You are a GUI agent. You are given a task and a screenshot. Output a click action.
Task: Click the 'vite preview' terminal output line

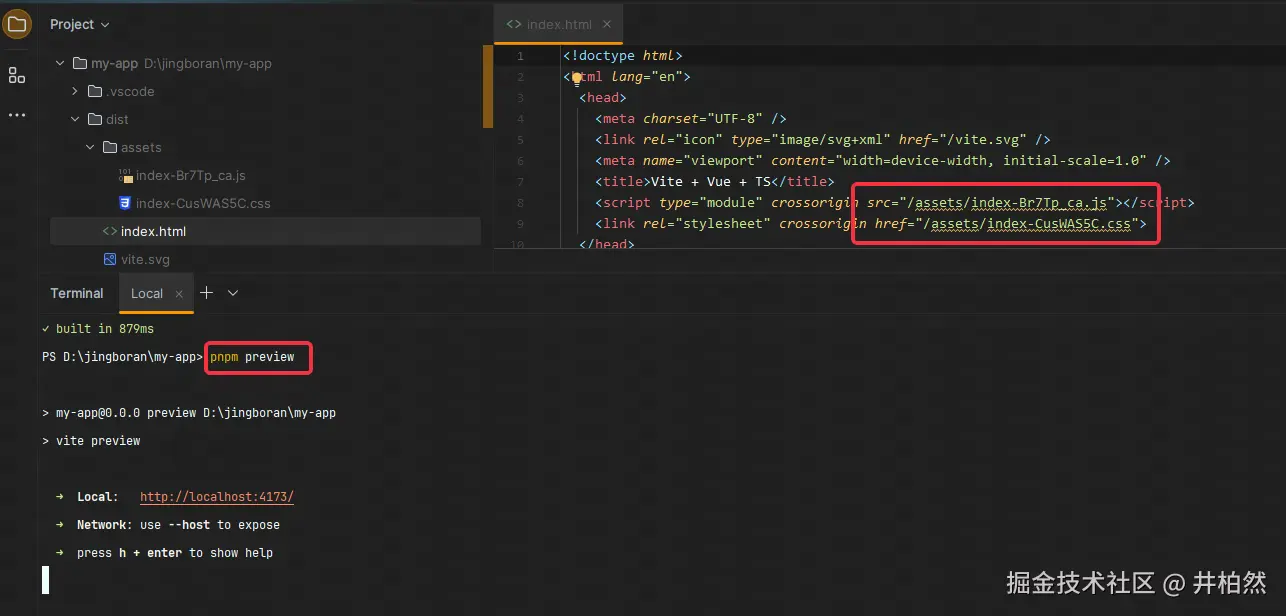91,441
